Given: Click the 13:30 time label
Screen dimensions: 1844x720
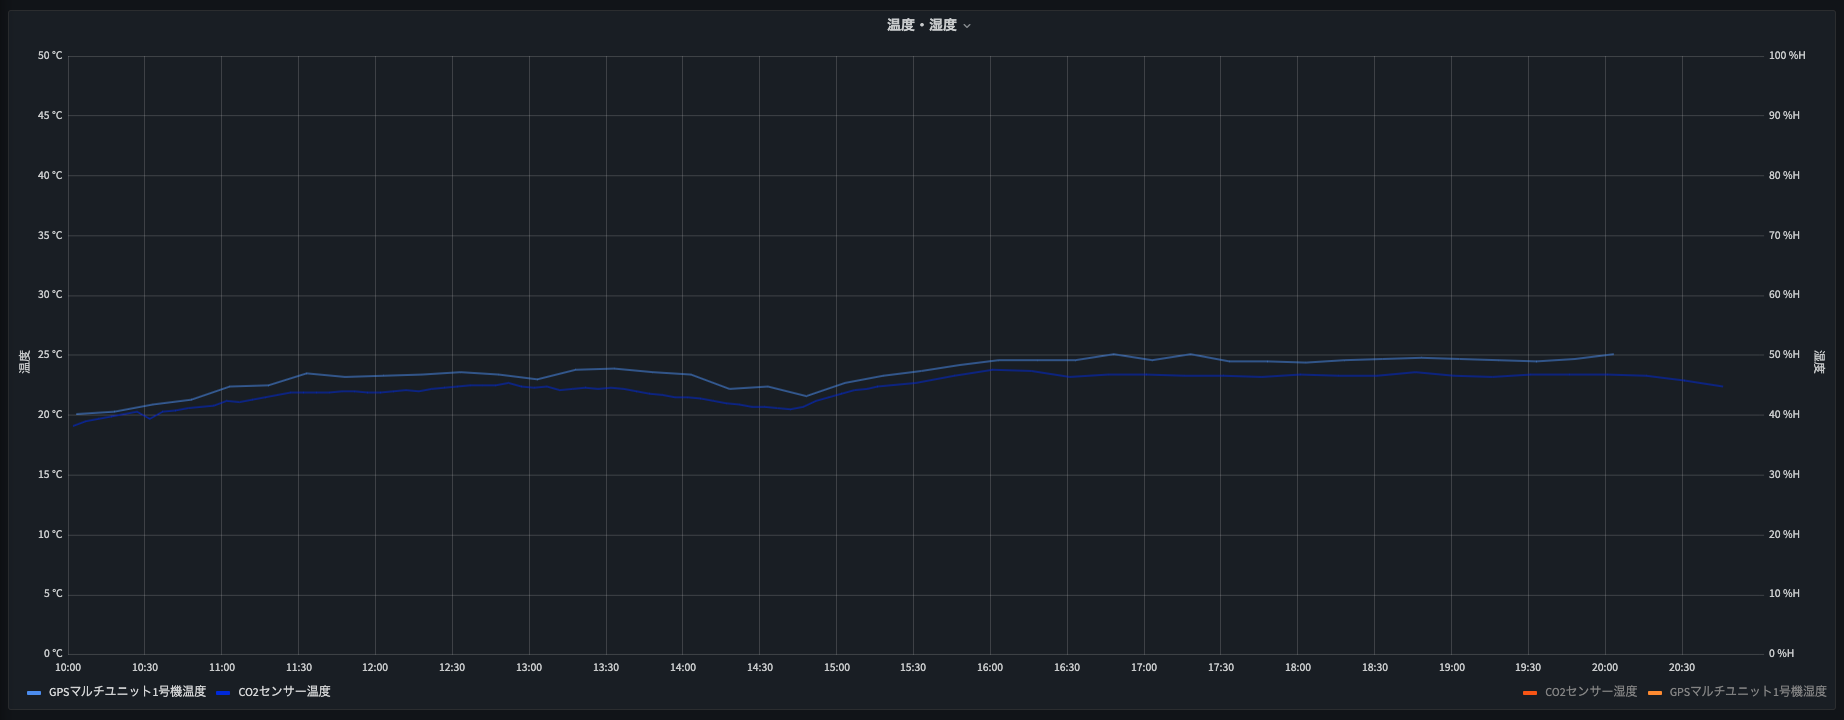Looking at the screenshot, I should point(606,668).
